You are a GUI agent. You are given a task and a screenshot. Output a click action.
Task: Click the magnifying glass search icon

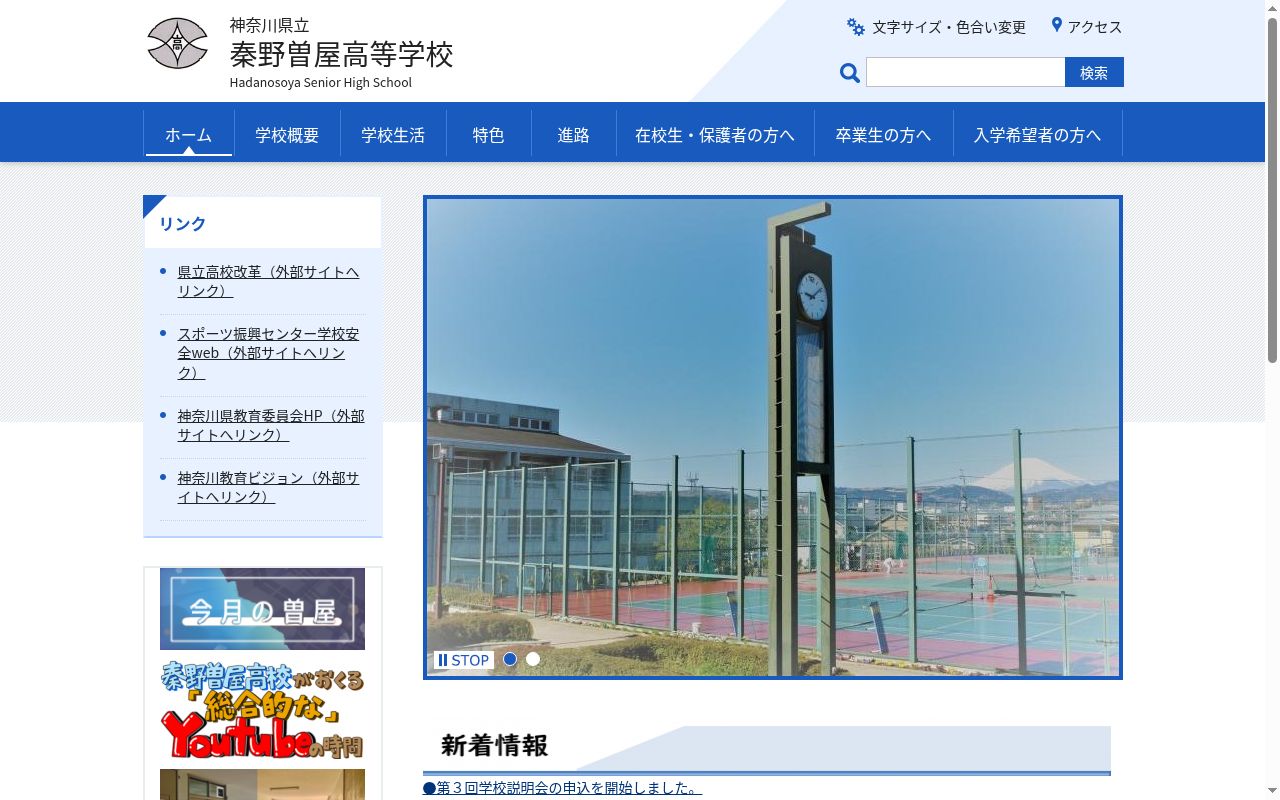click(850, 73)
